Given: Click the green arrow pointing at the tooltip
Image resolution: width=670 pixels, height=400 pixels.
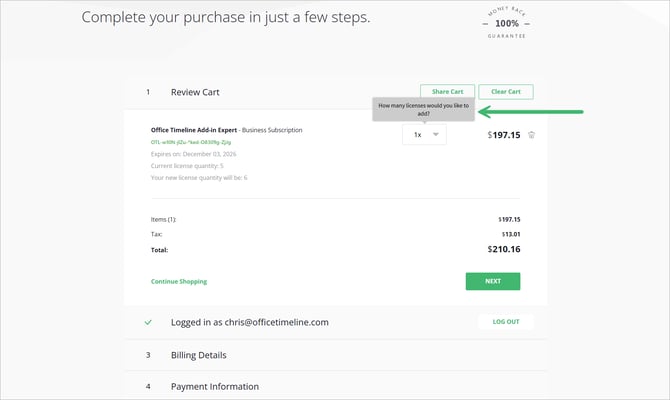Looking at the screenshot, I should tap(530, 111).
